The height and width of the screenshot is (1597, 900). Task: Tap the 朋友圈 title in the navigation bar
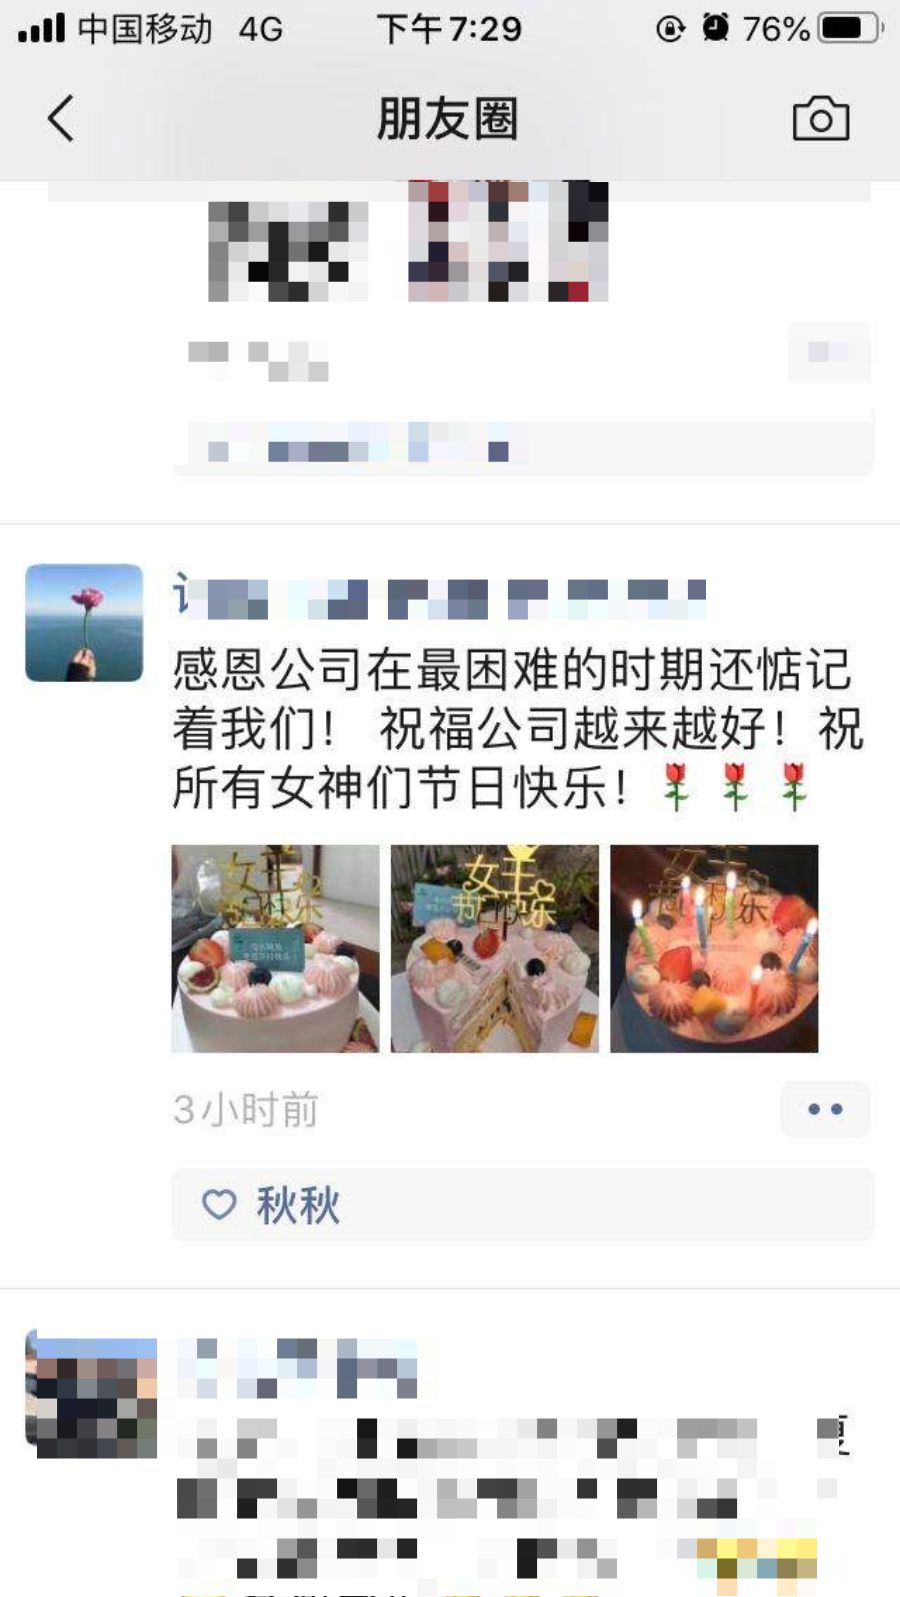pyautogui.click(x=447, y=119)
